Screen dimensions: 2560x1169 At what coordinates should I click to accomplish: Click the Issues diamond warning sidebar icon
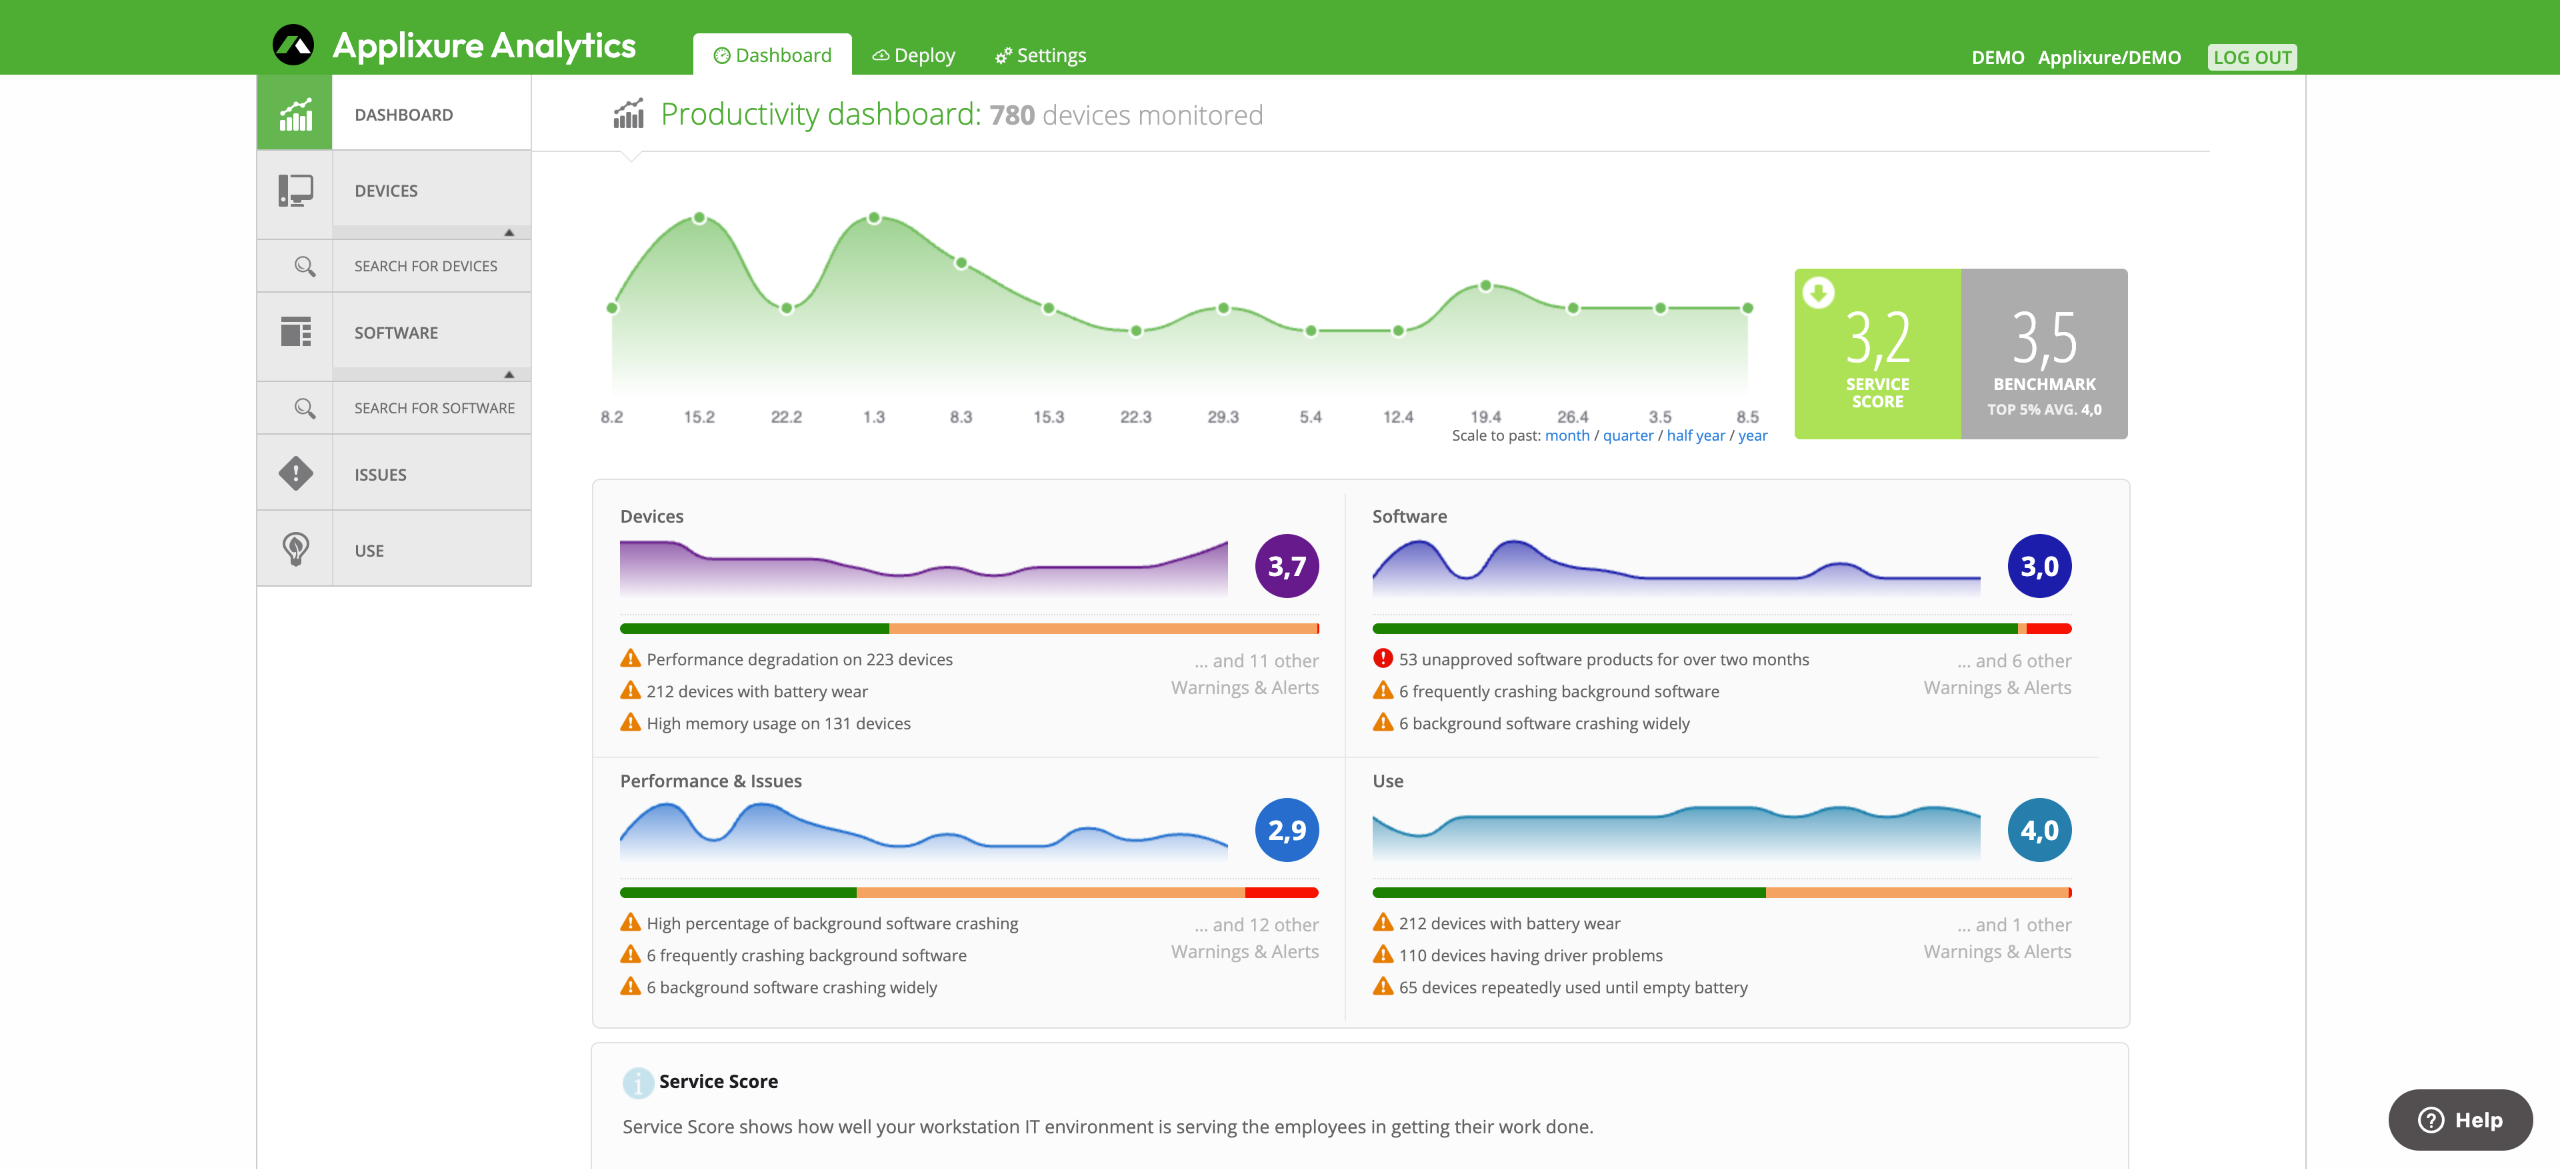click(295, 474)
